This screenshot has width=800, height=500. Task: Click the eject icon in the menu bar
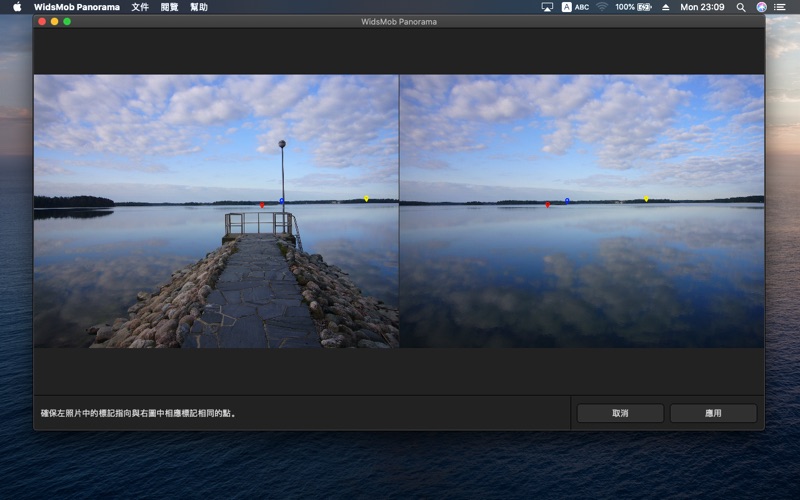[x=666, y=7]
